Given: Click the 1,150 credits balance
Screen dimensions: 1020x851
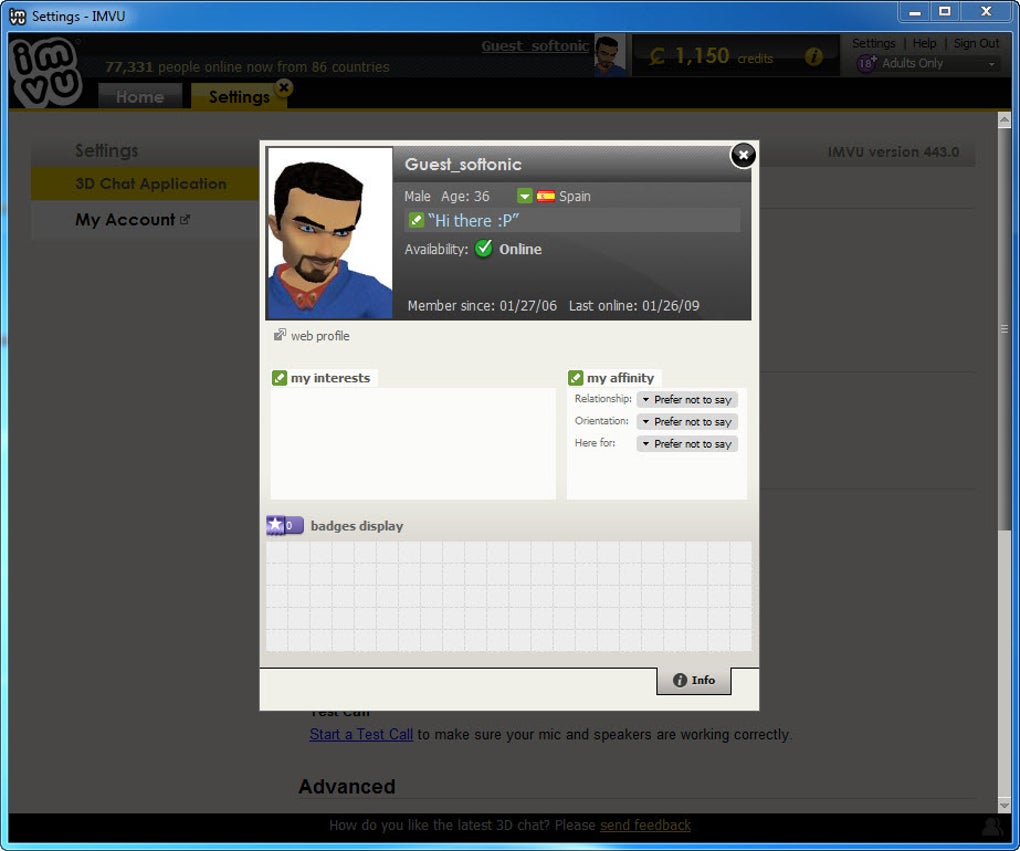Looking at the screenshot, I should tap(711, 56).
